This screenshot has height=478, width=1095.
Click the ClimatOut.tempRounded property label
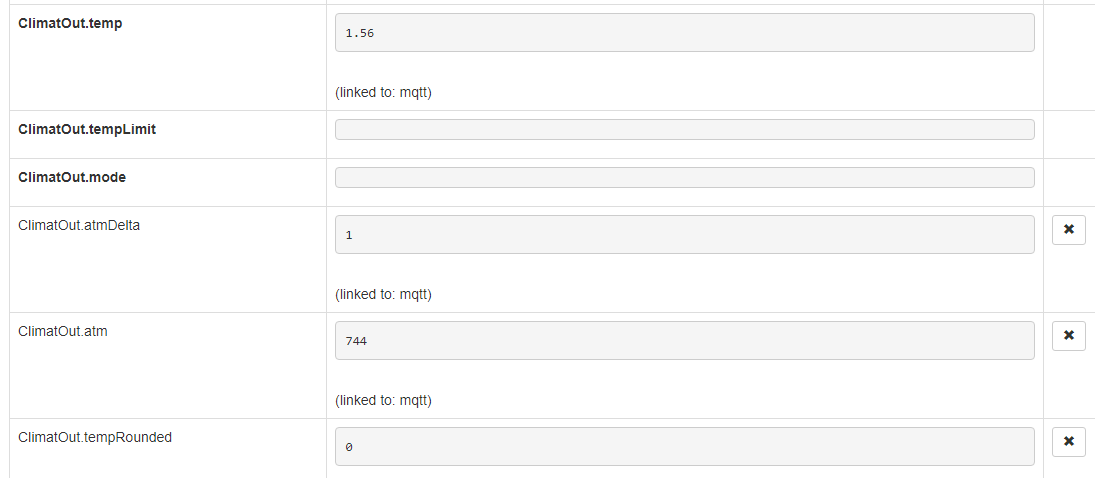click(95, 437)
